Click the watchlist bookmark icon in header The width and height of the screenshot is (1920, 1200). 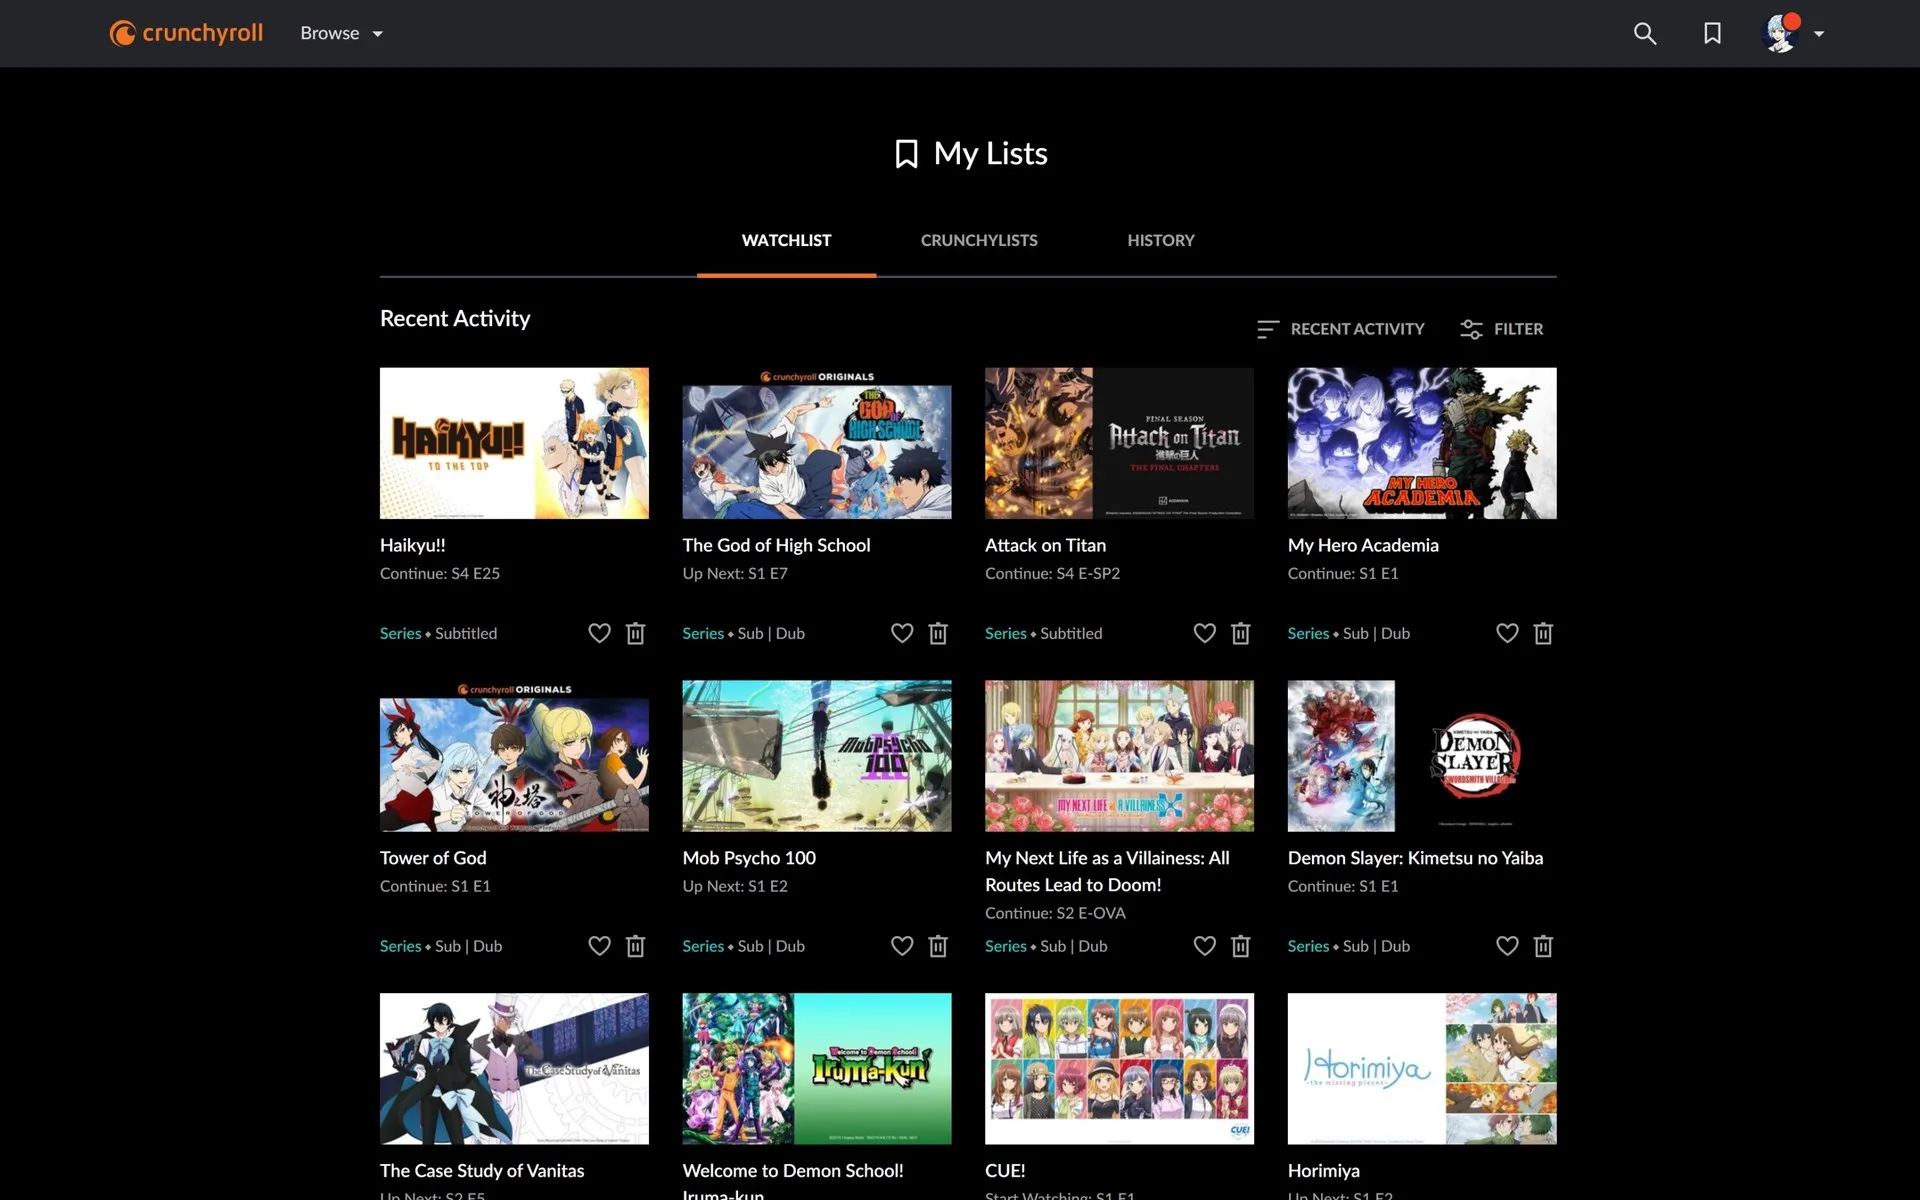point(1712,33)
